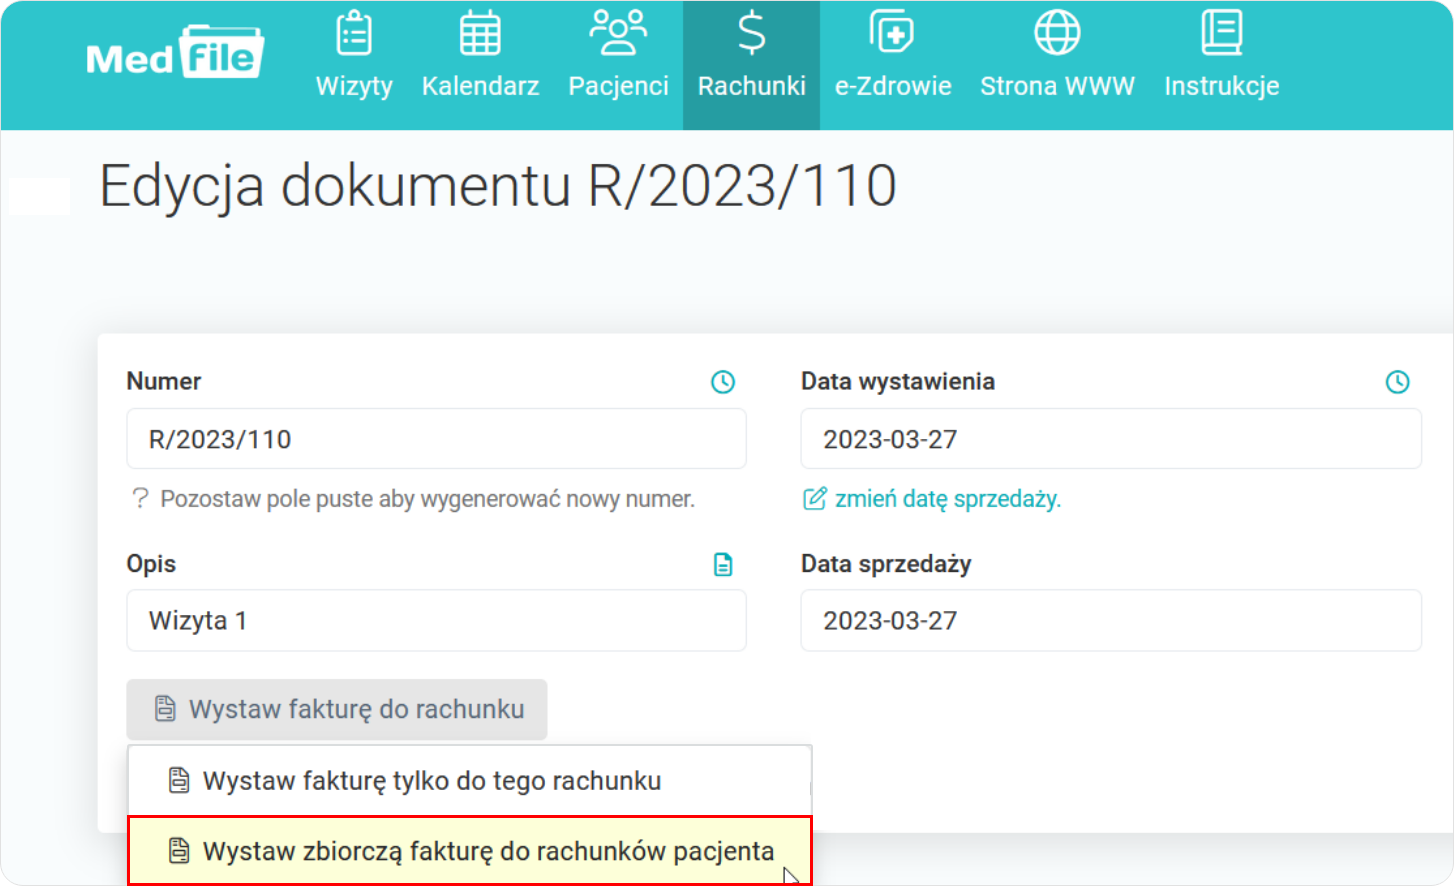Go to the Rachunki menu label
This screenshot has height=886, width=1454.
point(752,86)
